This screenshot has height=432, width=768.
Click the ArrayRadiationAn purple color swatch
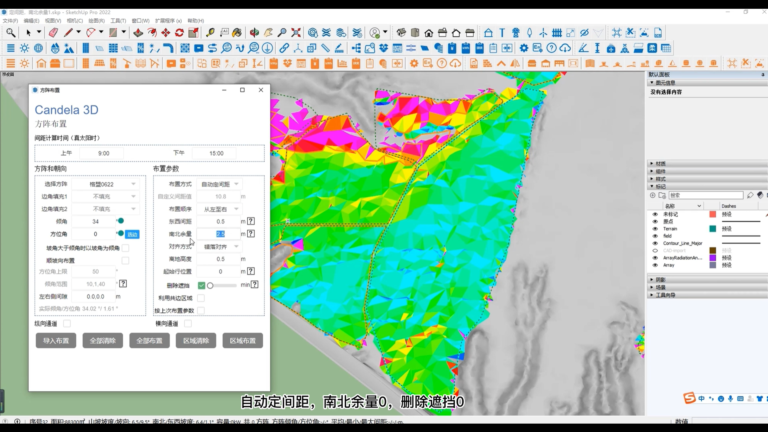(x=713, y=258)
